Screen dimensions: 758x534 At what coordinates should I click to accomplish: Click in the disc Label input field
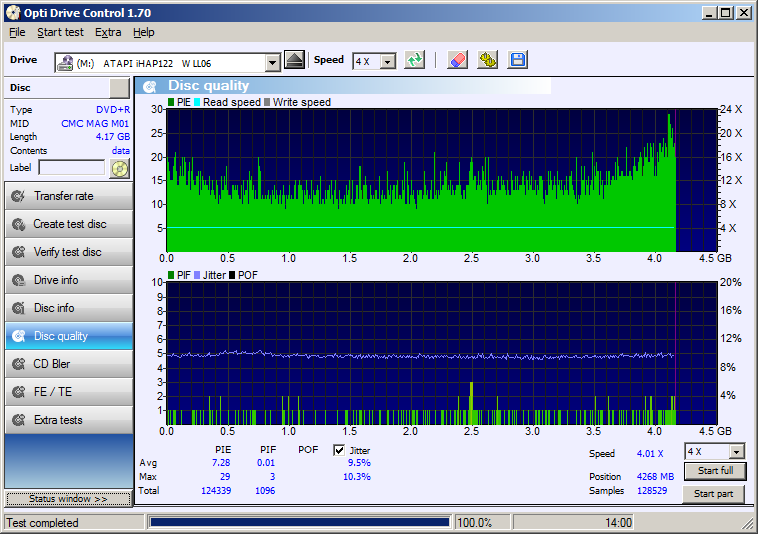(72, 168)
